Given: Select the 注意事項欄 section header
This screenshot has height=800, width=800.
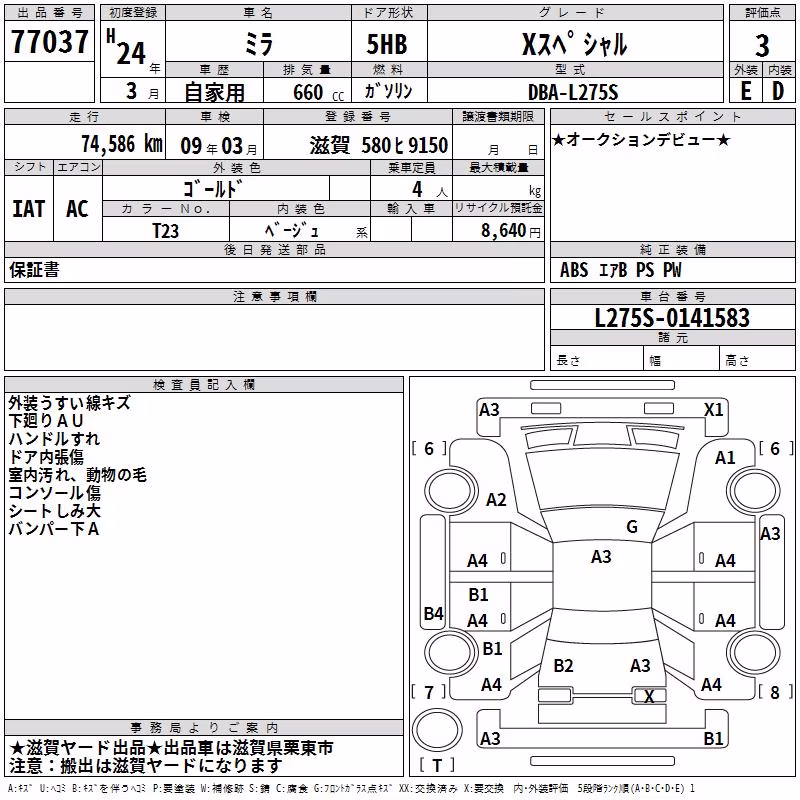Looking at the screenshot, I should coord(275,296).
